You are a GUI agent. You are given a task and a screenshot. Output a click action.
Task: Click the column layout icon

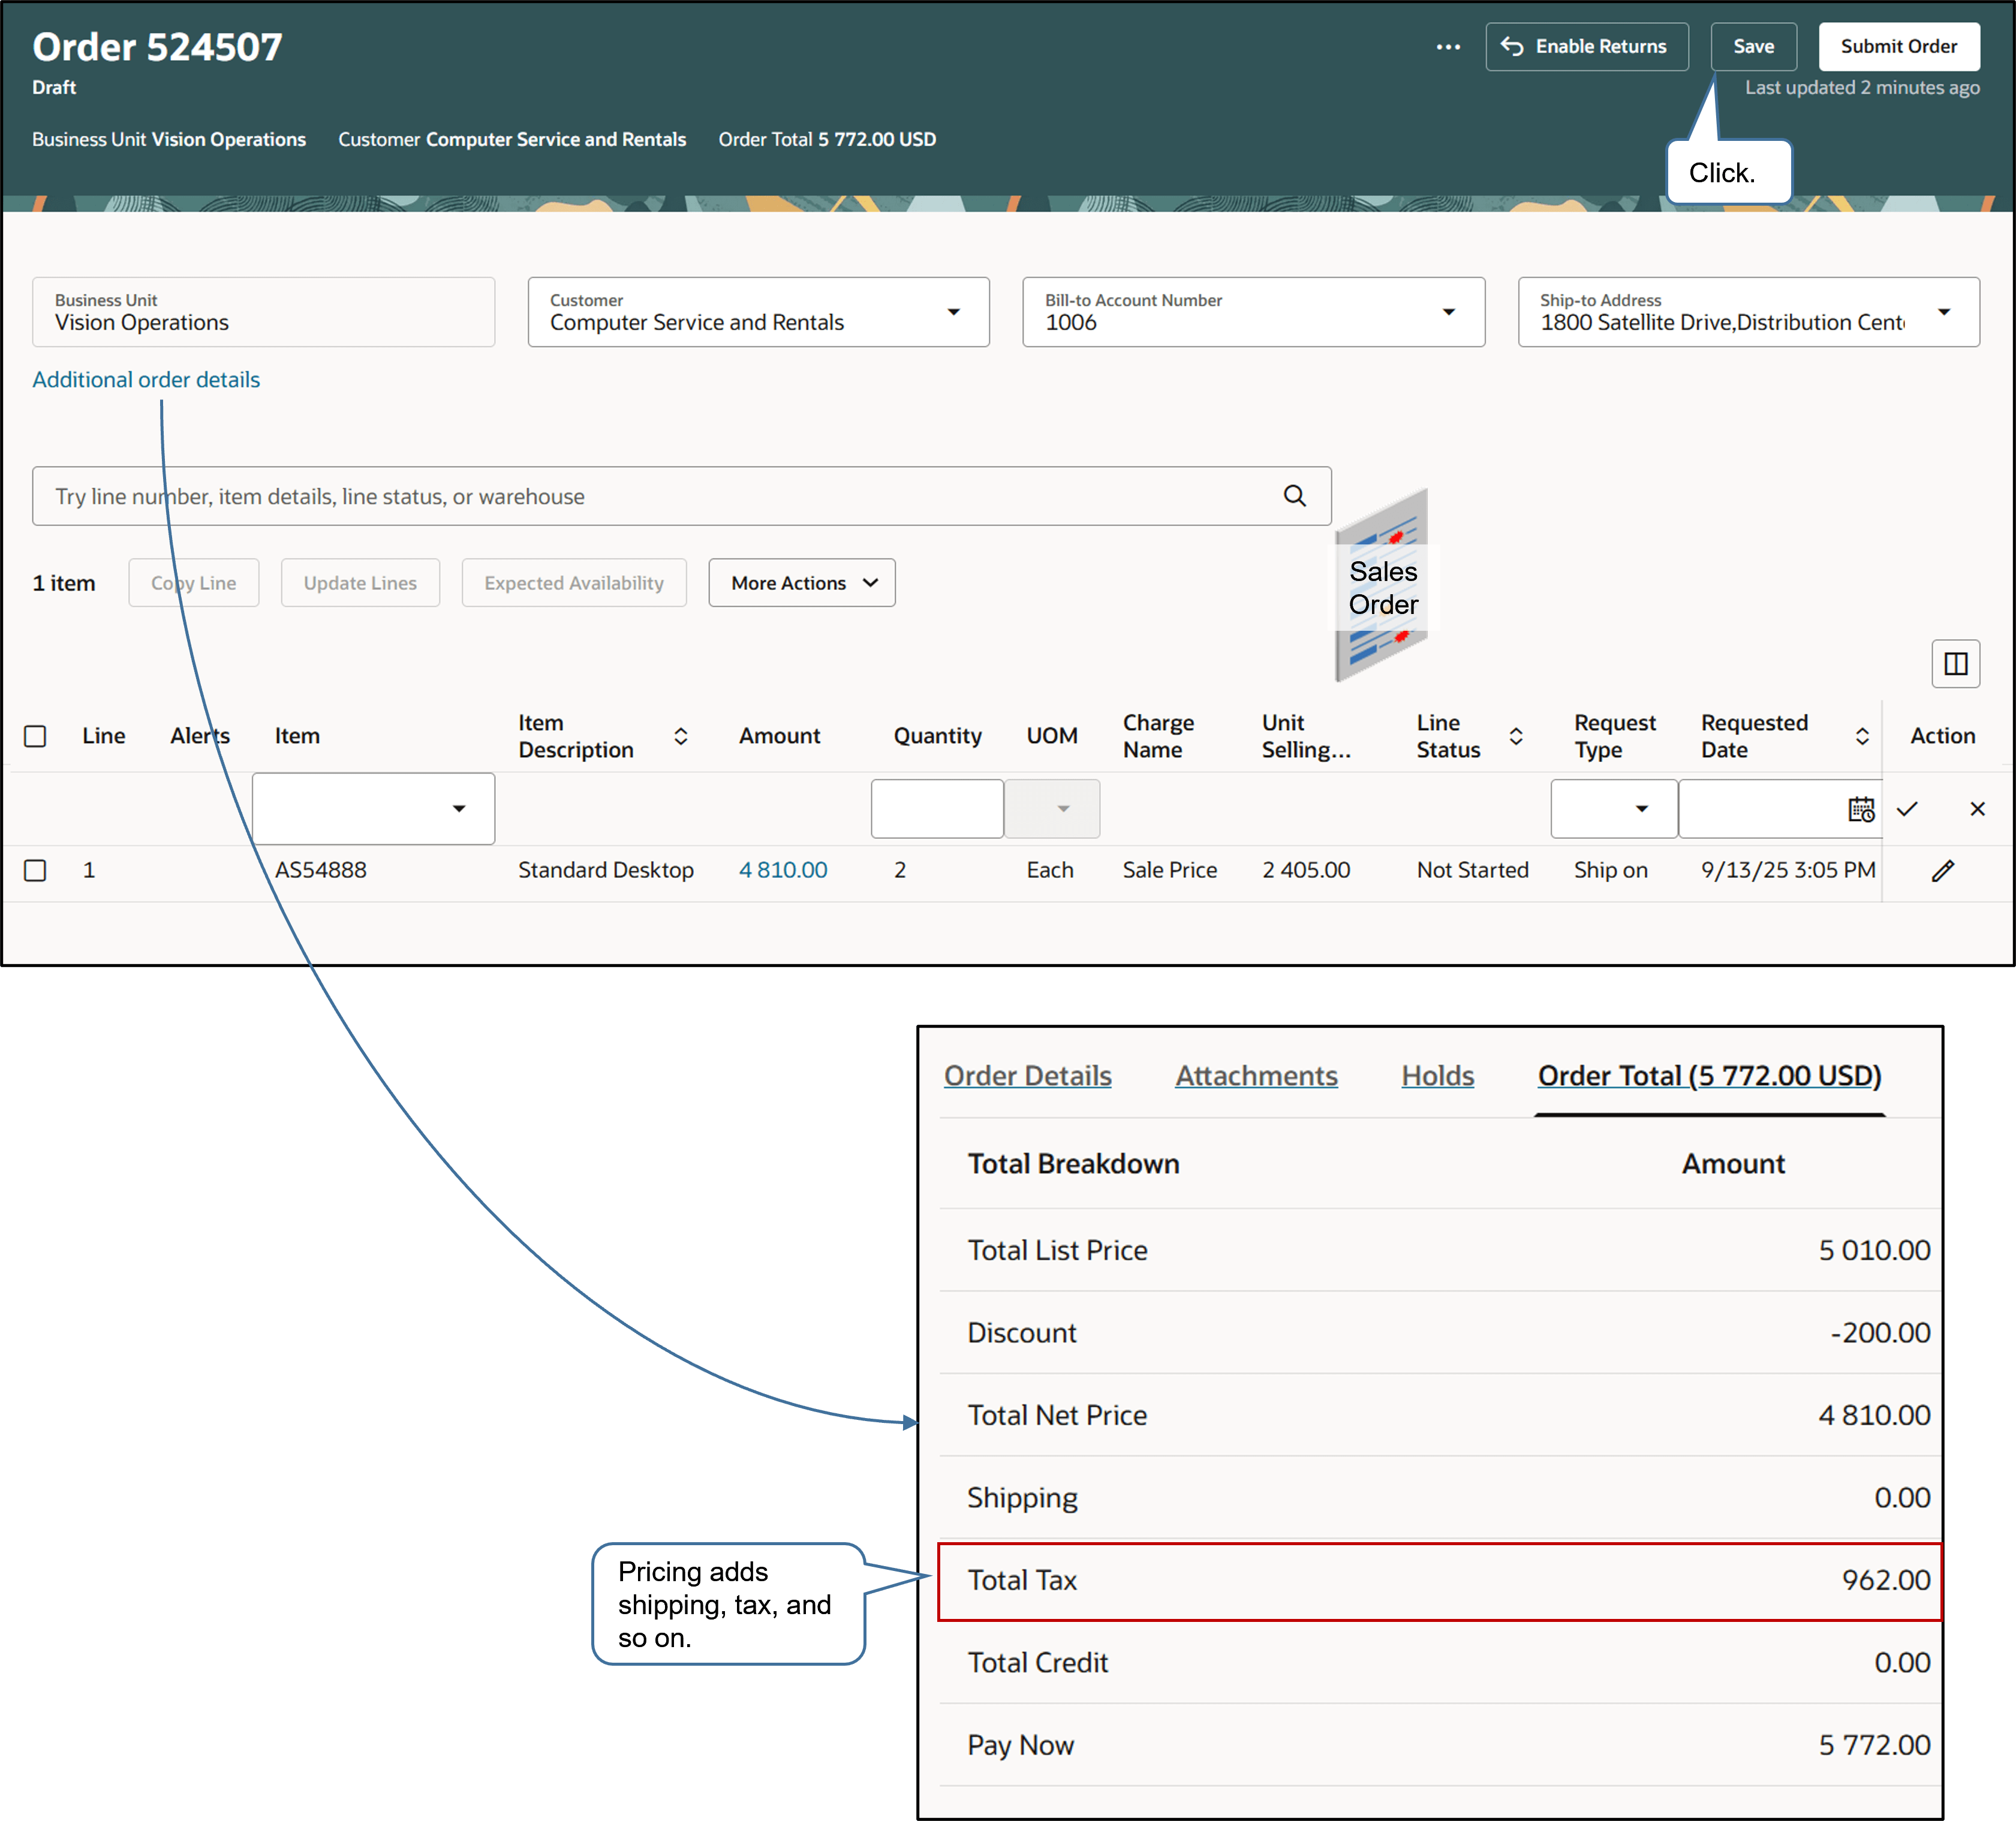[x=1955, y=663]
